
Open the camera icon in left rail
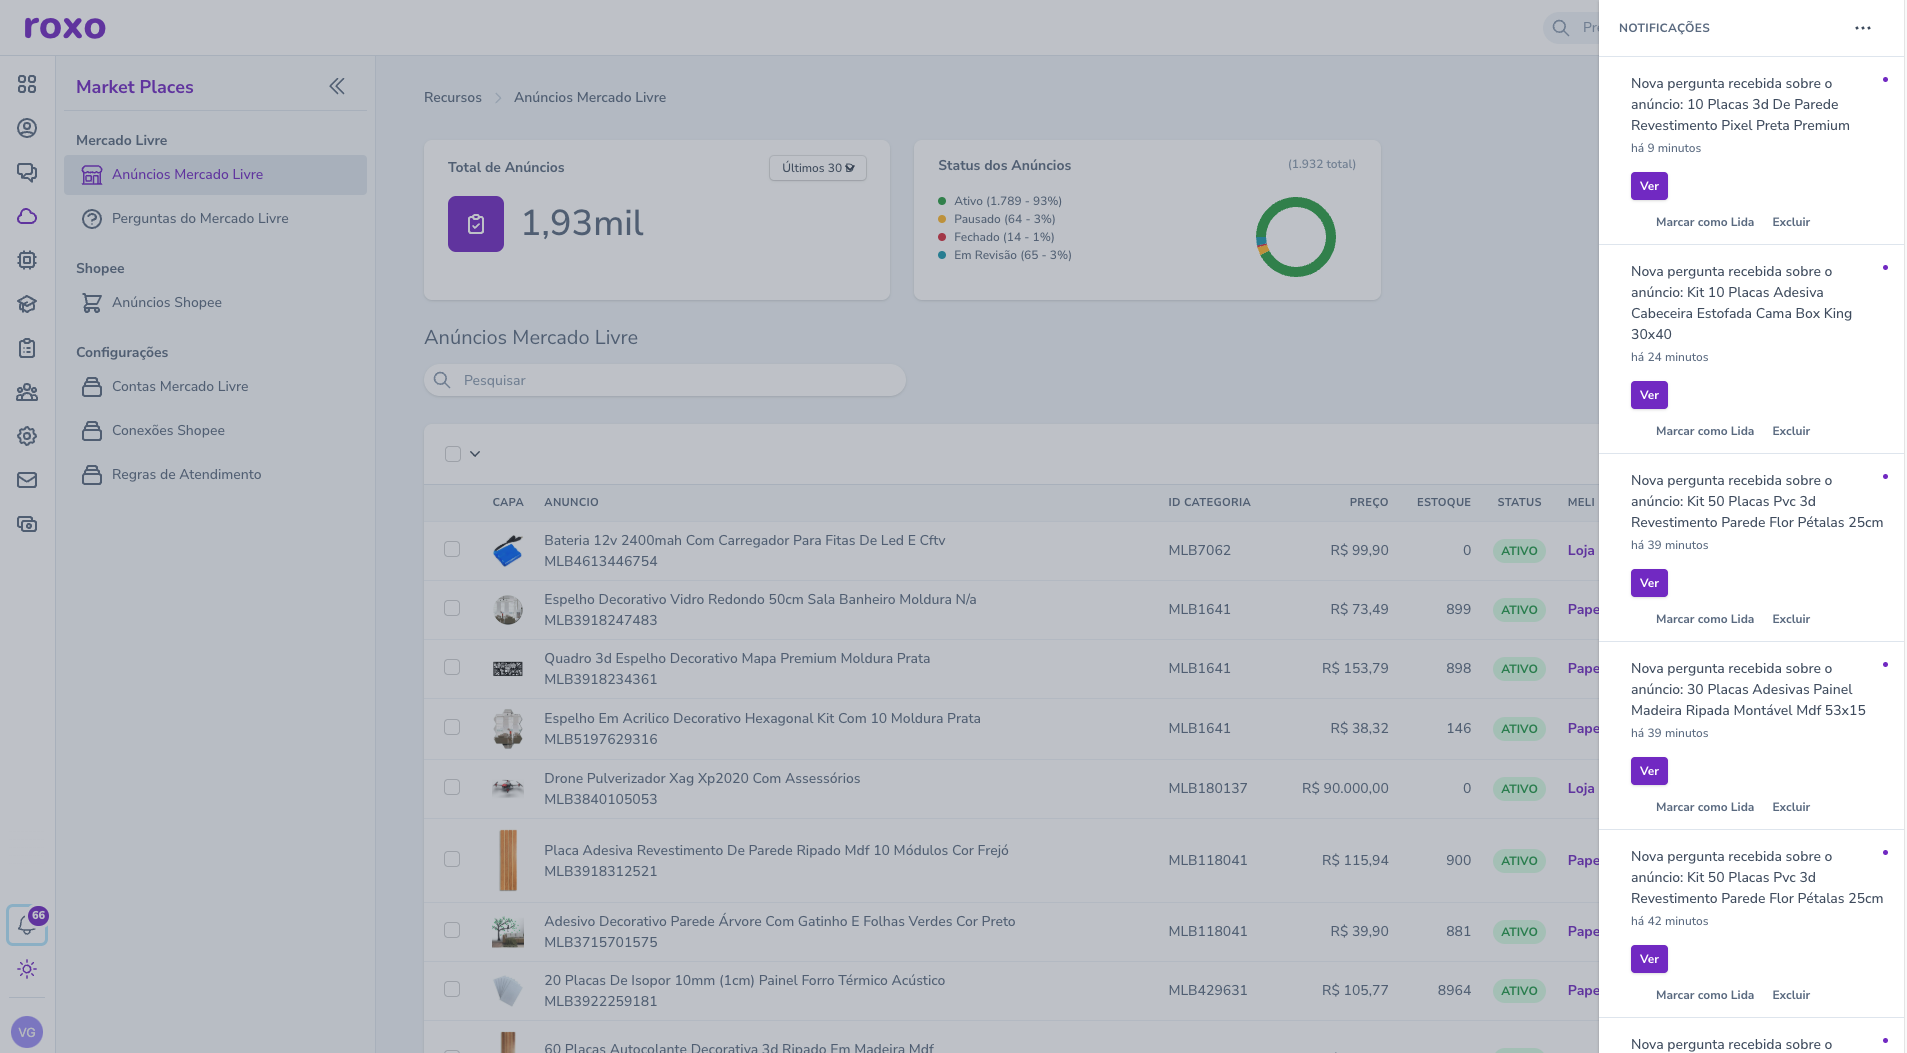[27, 524]
